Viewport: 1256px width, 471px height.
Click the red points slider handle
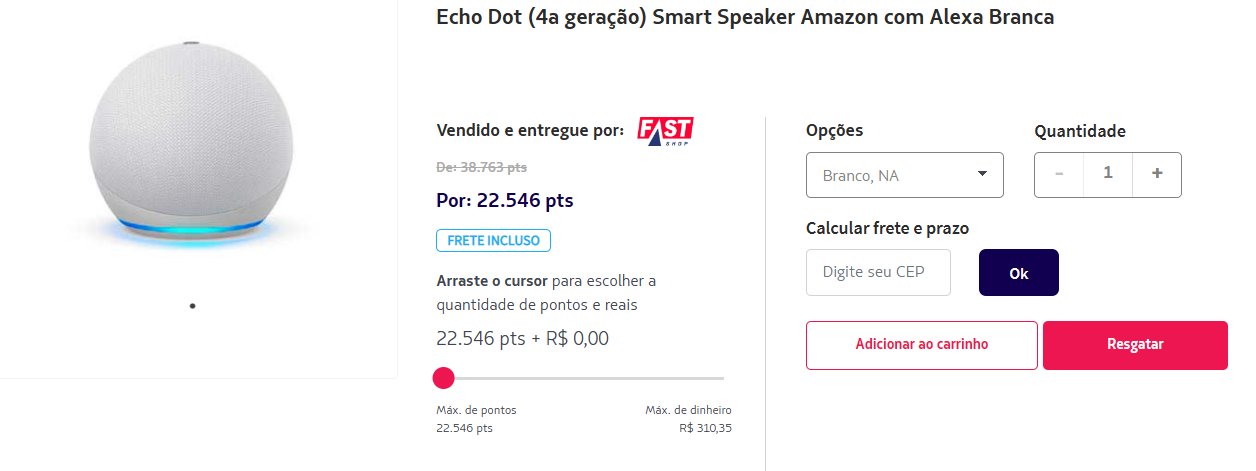coord(444,378)
